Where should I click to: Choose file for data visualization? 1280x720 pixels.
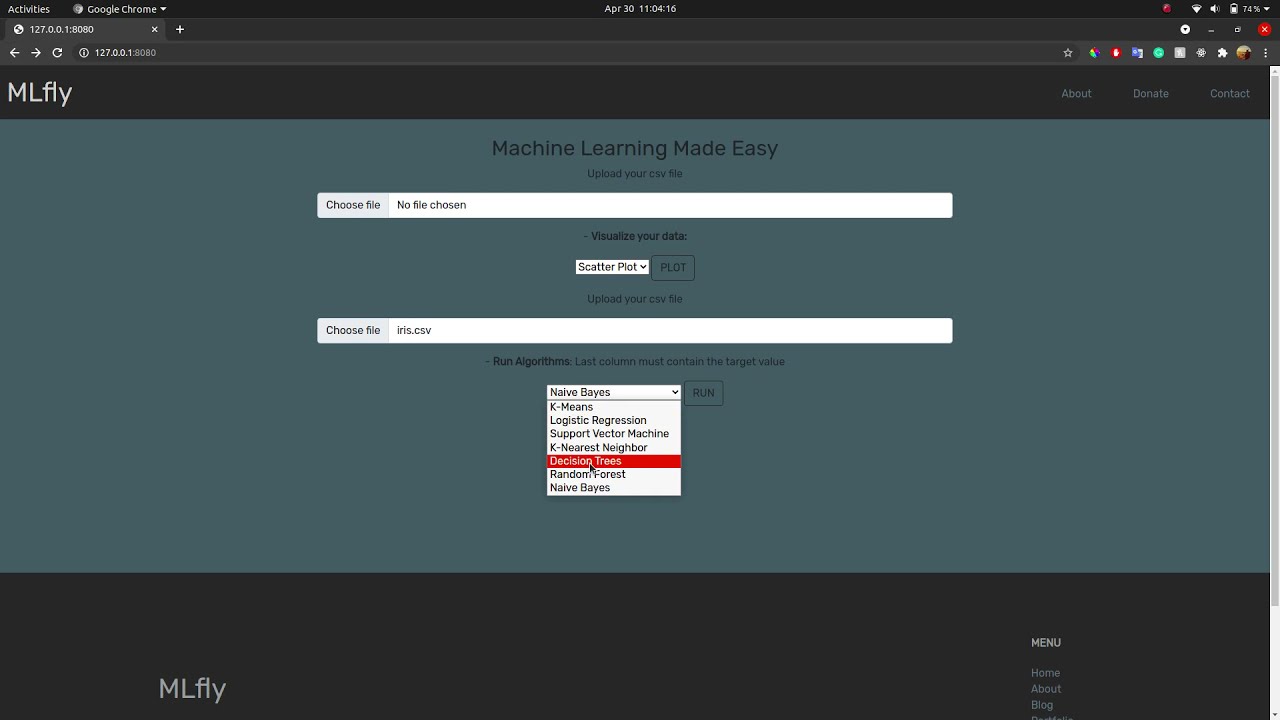coord(353,205)
